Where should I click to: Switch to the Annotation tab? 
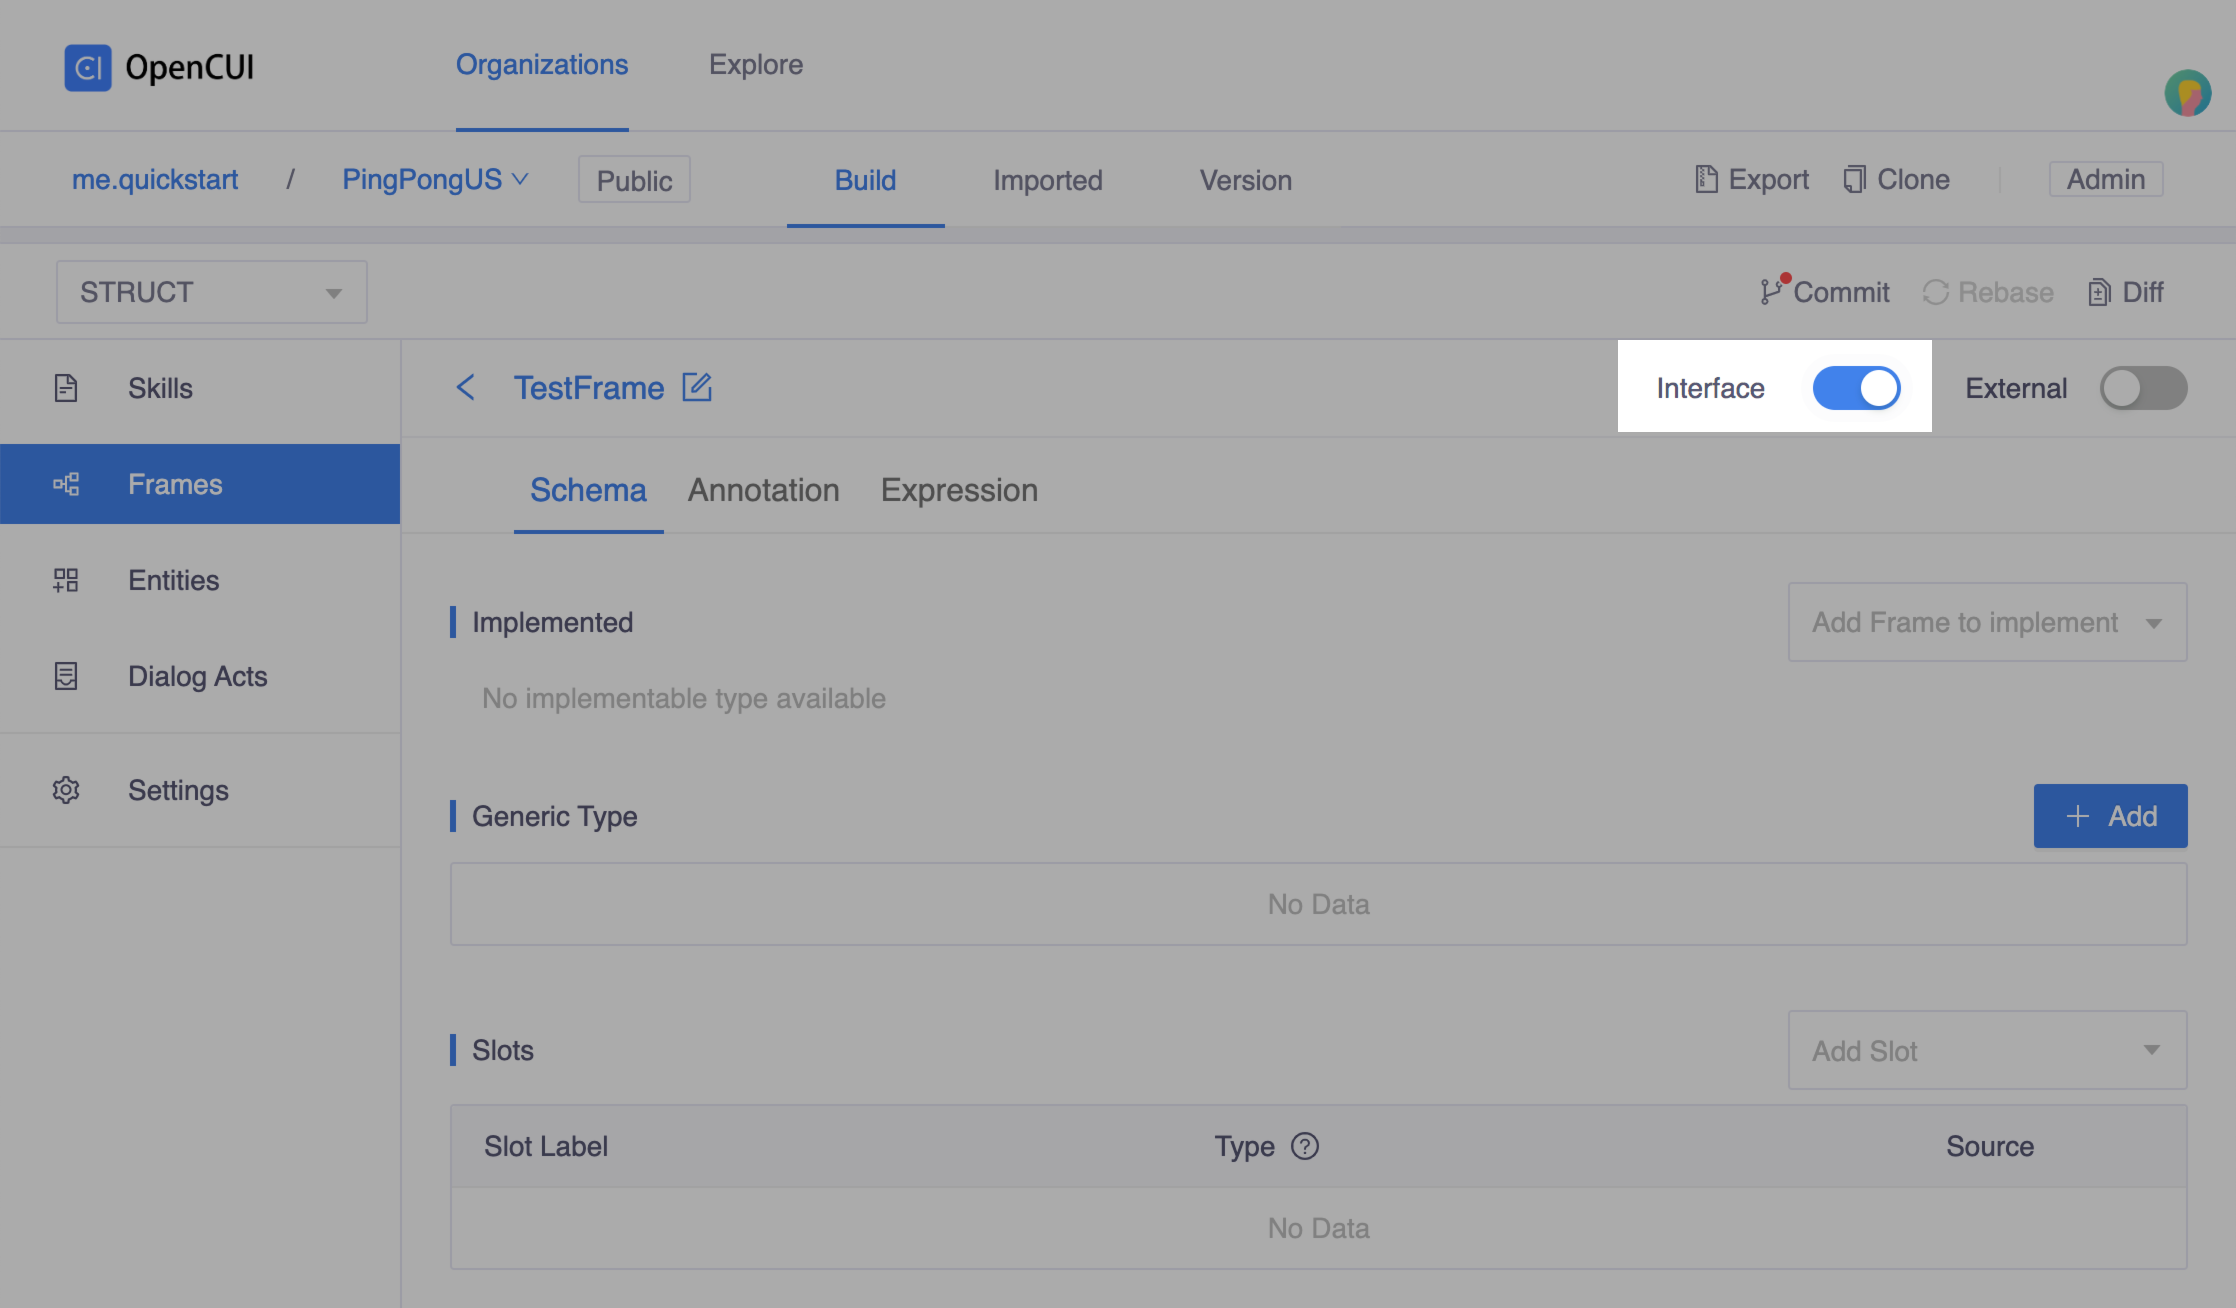click(x=763, y=490)
